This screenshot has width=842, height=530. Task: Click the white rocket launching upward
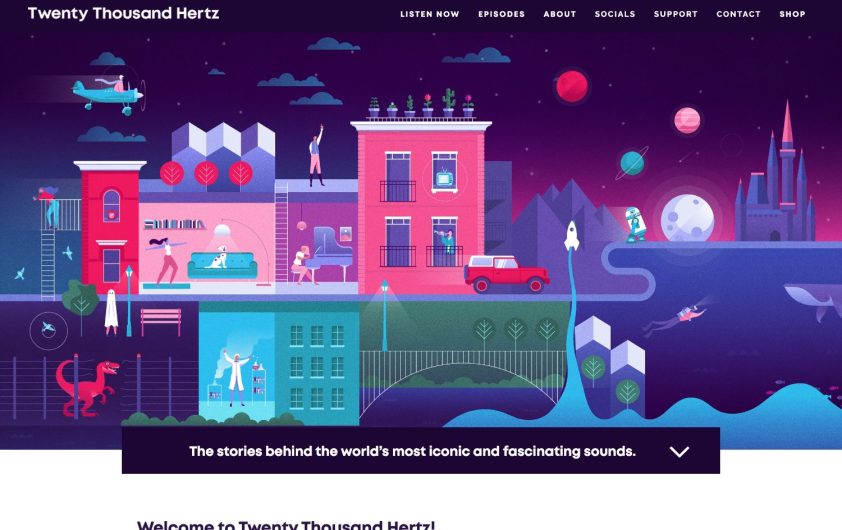click(x=572, y=236)
